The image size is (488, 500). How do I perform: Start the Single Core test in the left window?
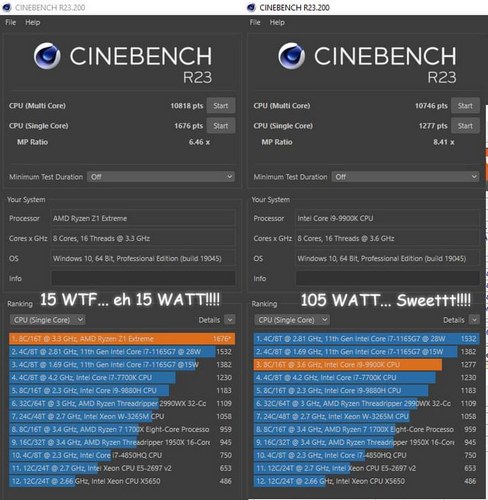point(221,126)
